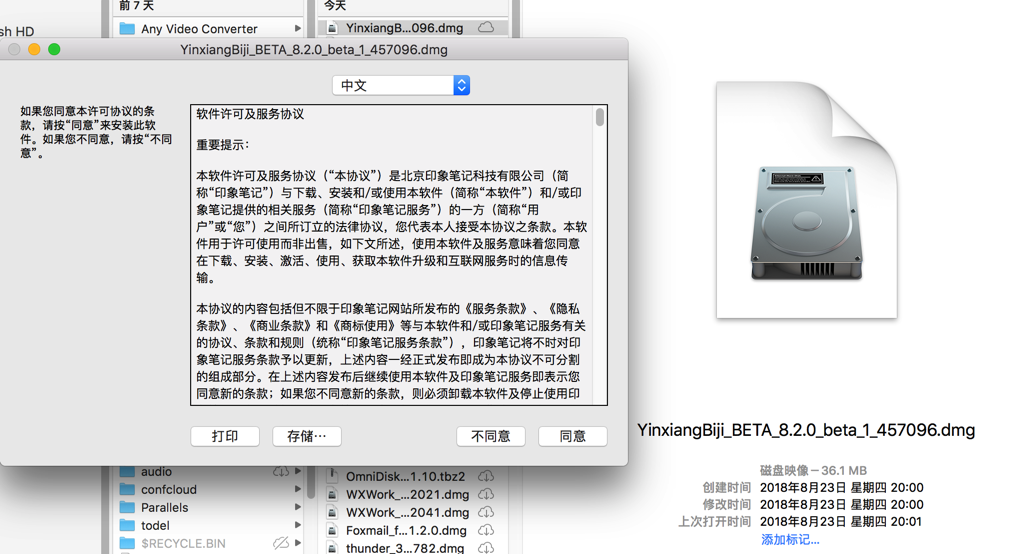This screenshot has height=554, width=1010.
Task: Select the confcloud folder icon
Action: point(127,489)
